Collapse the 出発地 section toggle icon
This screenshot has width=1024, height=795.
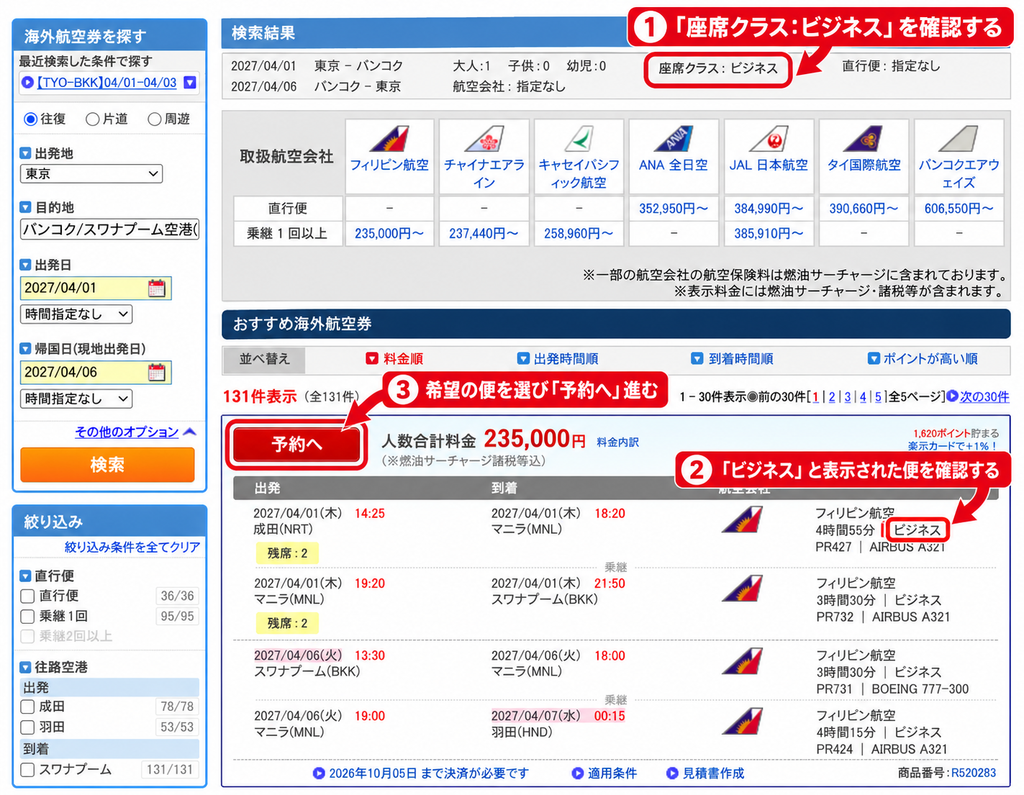[x=25, y=153]
